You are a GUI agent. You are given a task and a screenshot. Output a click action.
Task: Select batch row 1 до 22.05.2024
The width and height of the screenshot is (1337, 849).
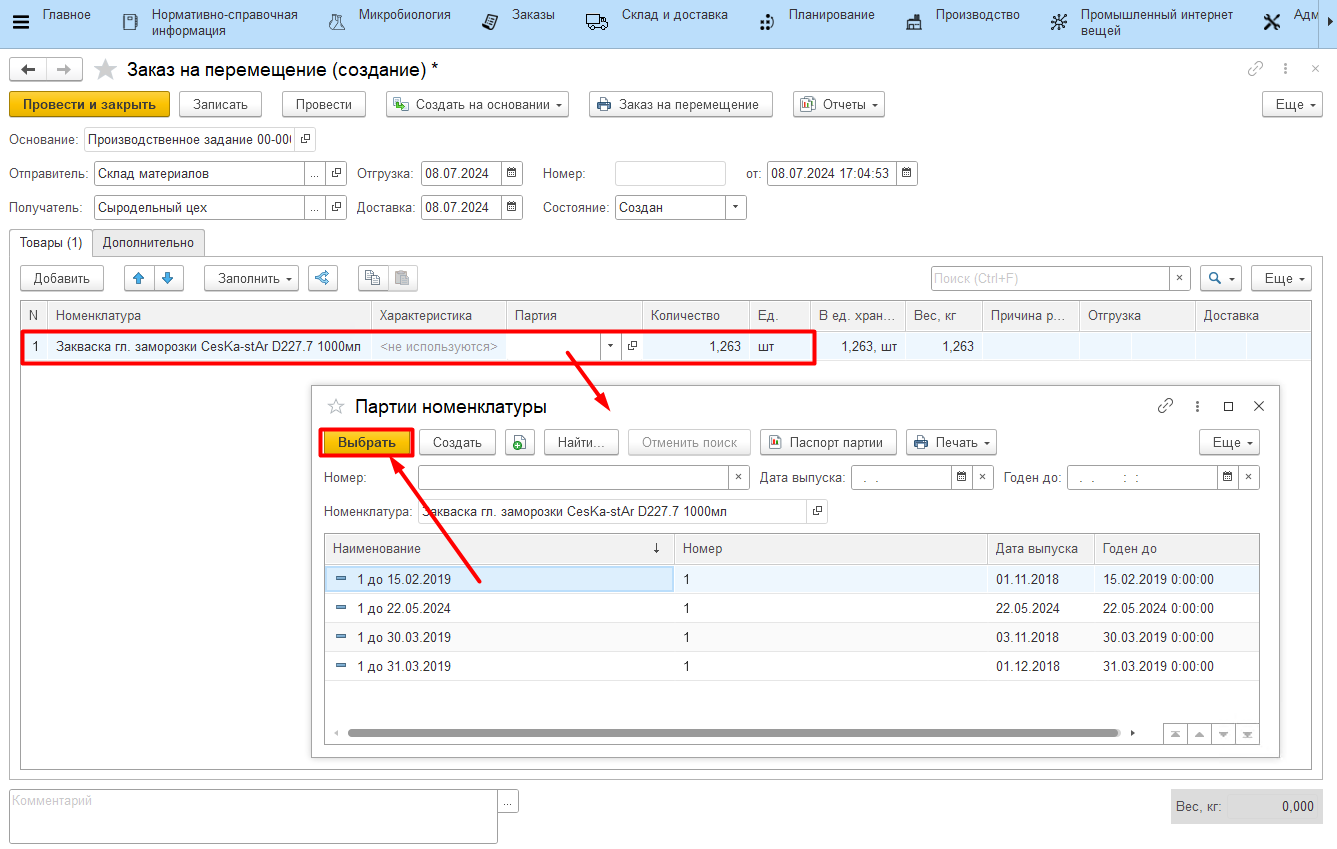pos(404,608)
